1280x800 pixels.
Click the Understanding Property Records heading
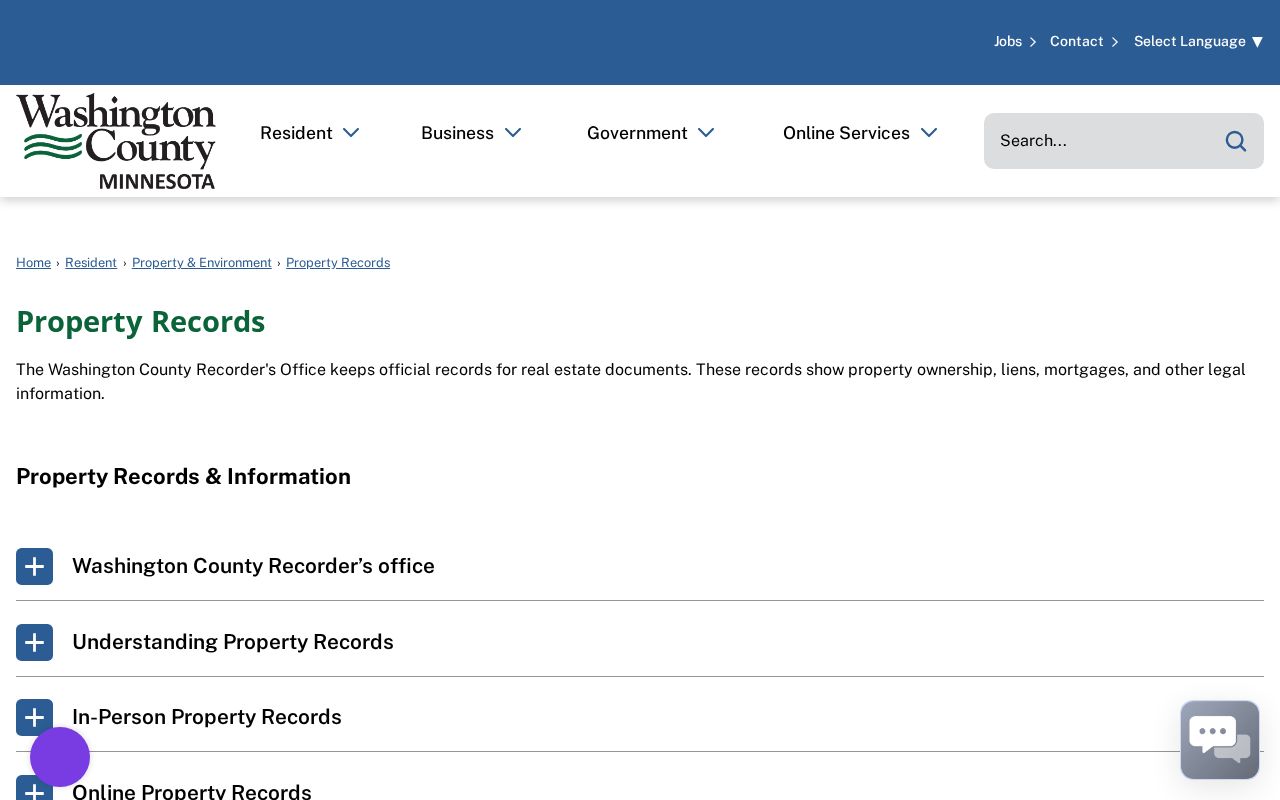[233, 642]
